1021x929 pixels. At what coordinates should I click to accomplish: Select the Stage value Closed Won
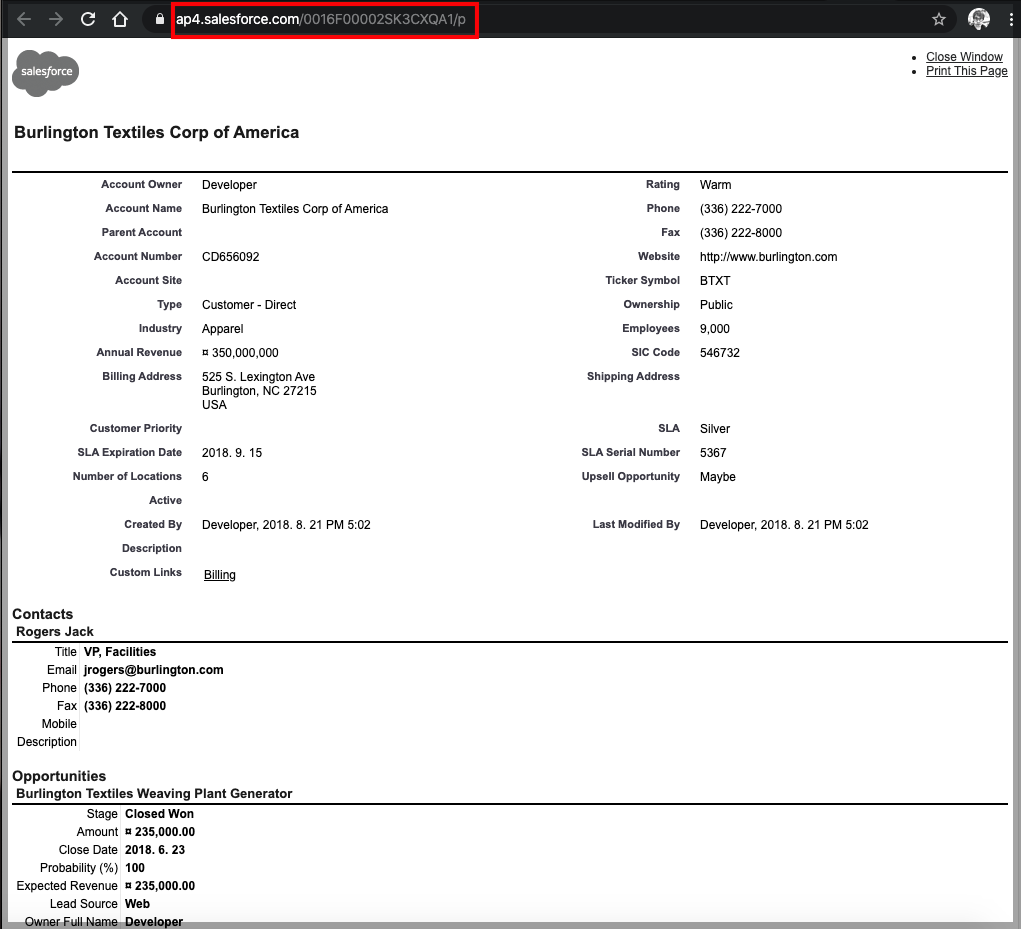point(159,814)
